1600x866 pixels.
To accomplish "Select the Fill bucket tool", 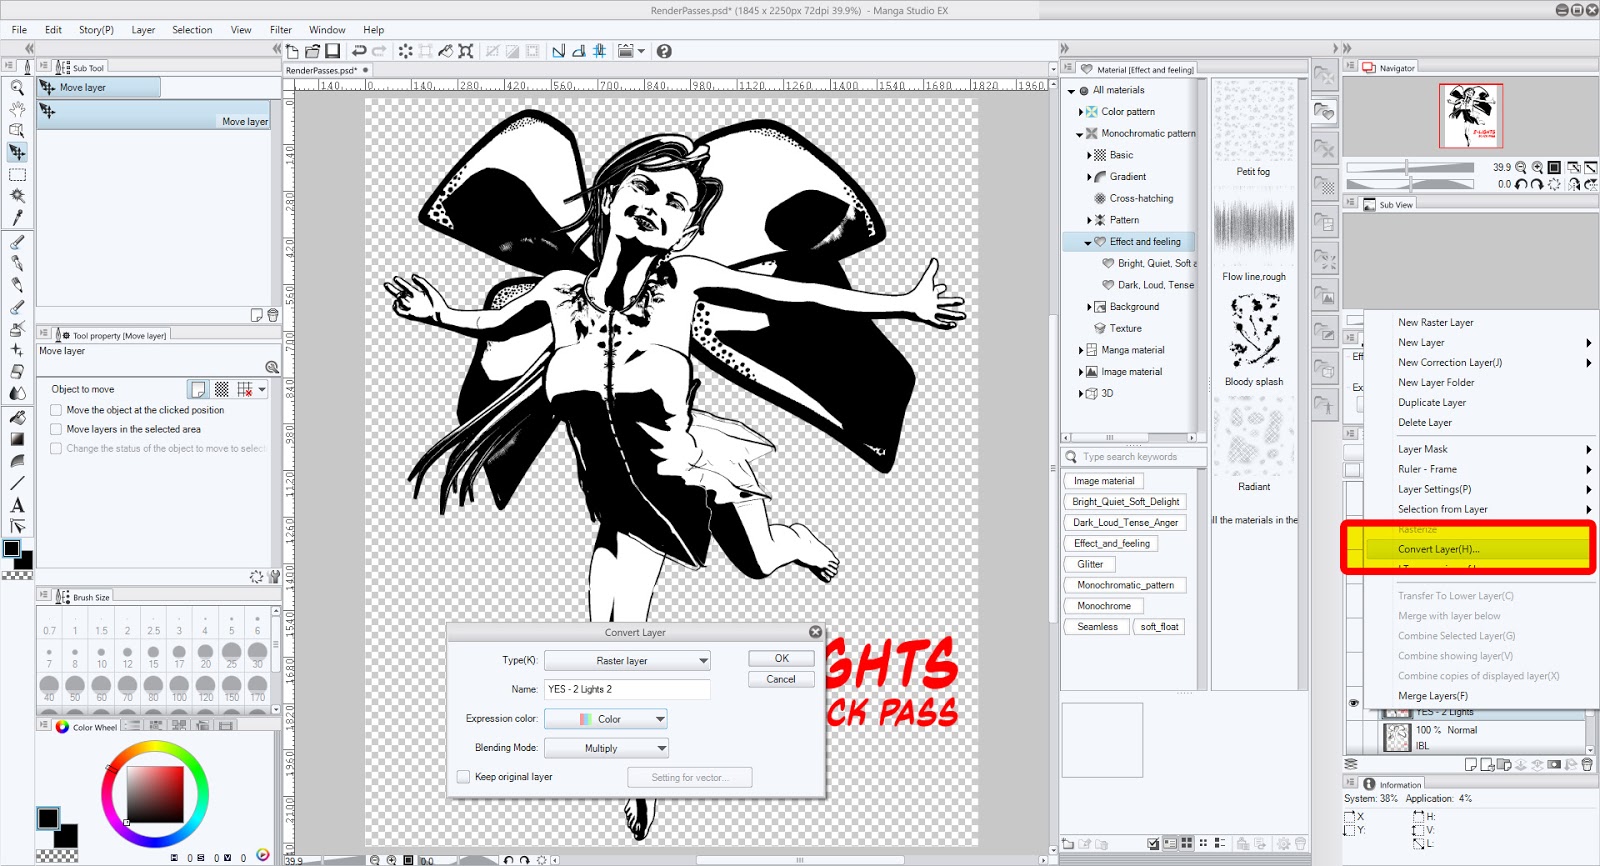I will 17,417.
